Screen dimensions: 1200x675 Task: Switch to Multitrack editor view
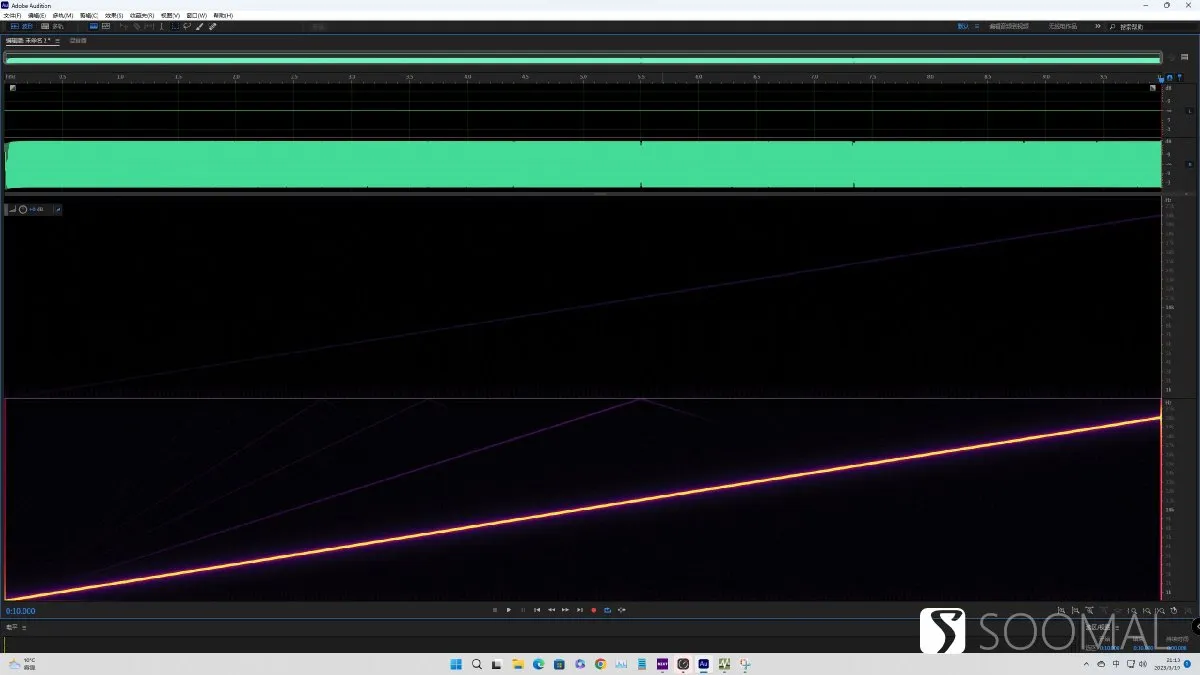pos(52,27)
